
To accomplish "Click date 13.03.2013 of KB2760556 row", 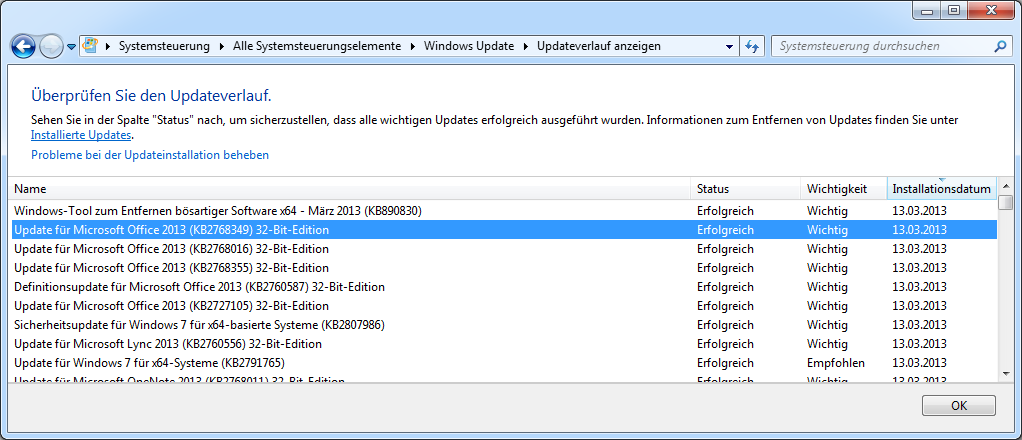I will [x=919, y=344].
